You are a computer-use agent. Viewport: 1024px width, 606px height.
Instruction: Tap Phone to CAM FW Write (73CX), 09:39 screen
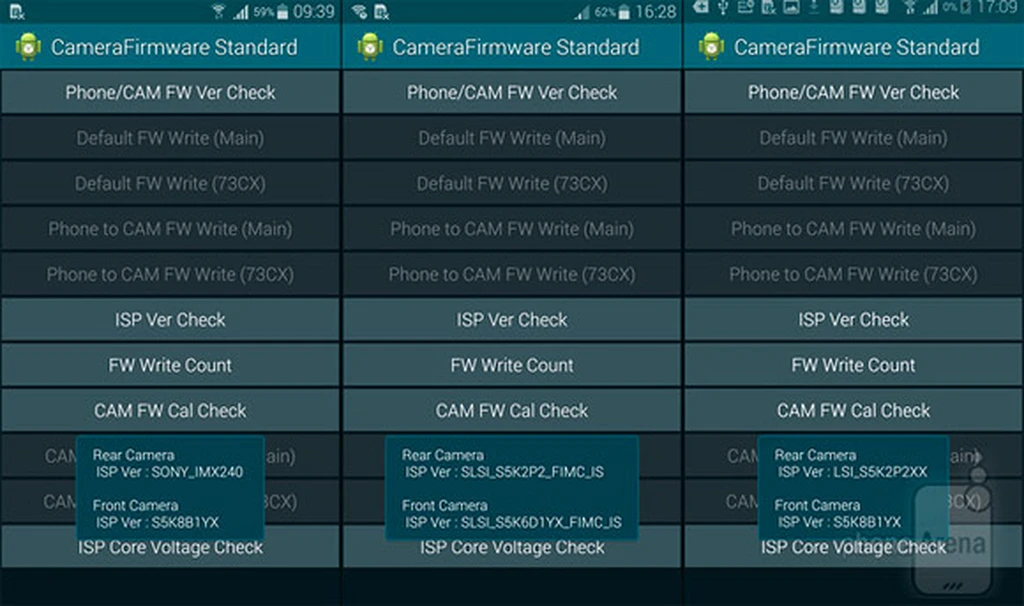[x=170, y=274]
